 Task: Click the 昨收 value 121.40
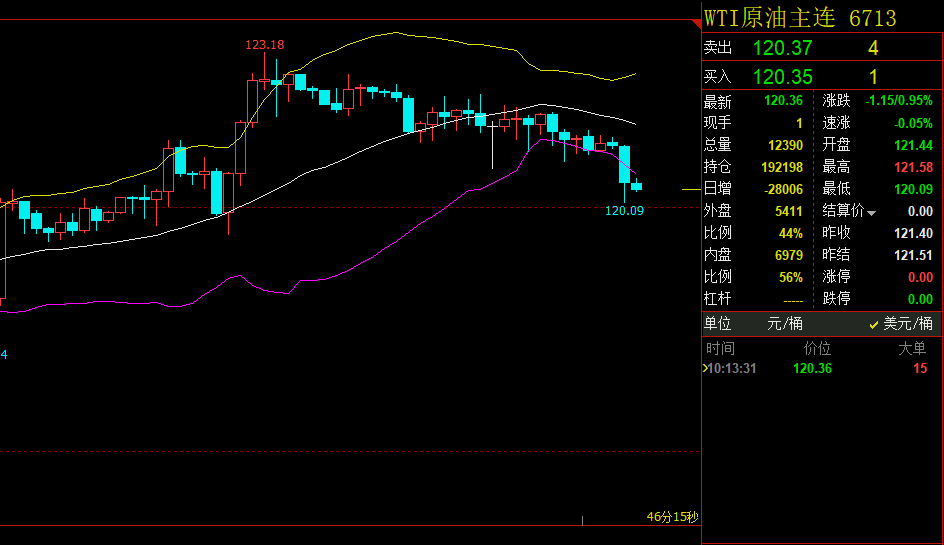pyautogui.click(x=913, y=233)
